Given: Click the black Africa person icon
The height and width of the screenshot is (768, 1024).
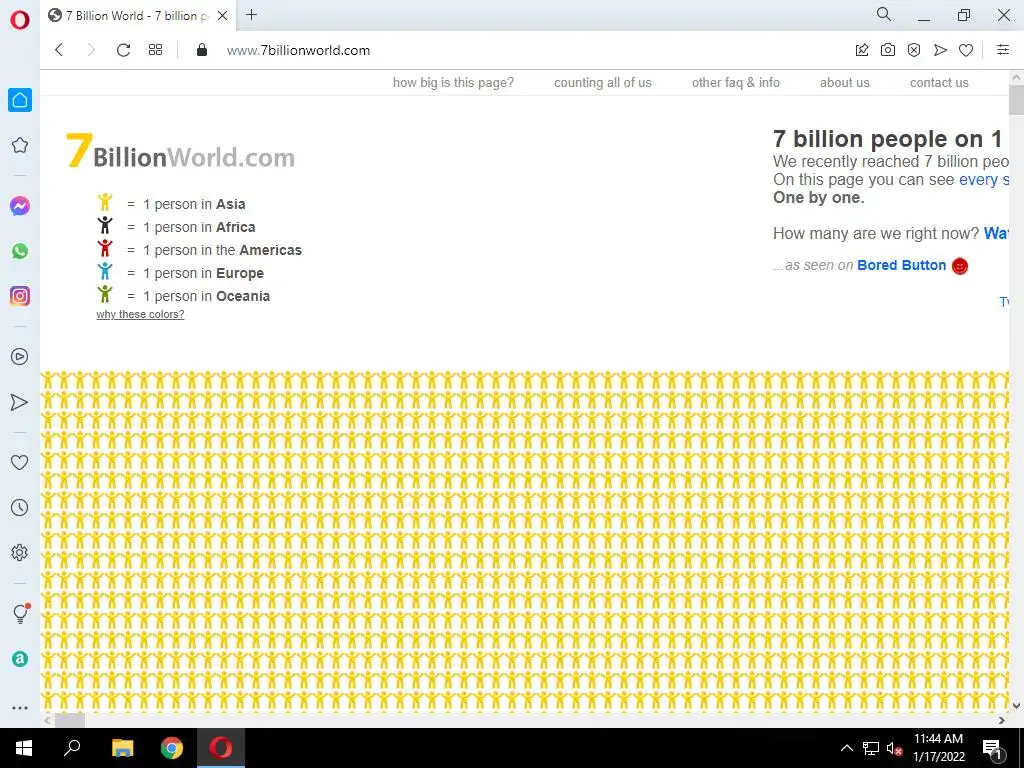Looking at the screenshot, I should coord(104,225).
